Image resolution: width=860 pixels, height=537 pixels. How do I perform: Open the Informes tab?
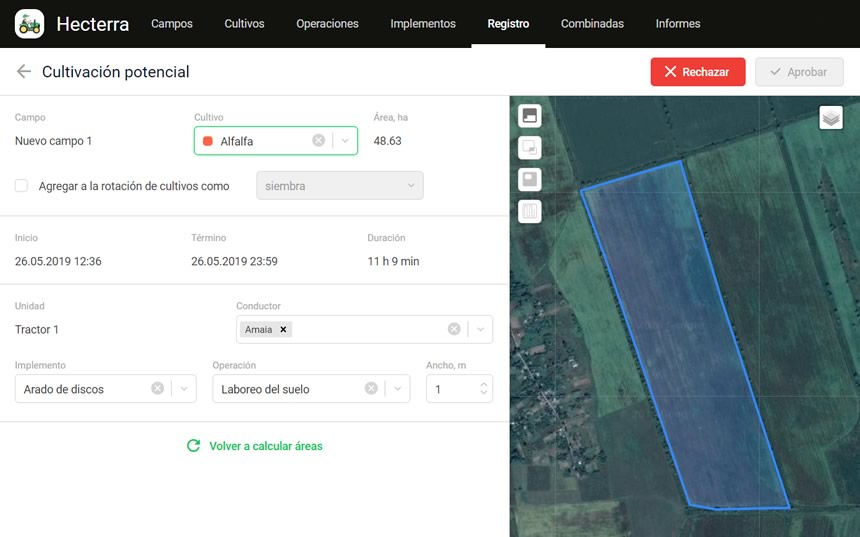click(677, 23)
